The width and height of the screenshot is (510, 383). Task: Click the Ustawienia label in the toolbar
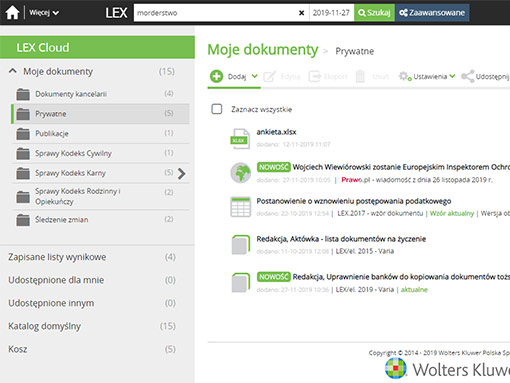point(430,77)
